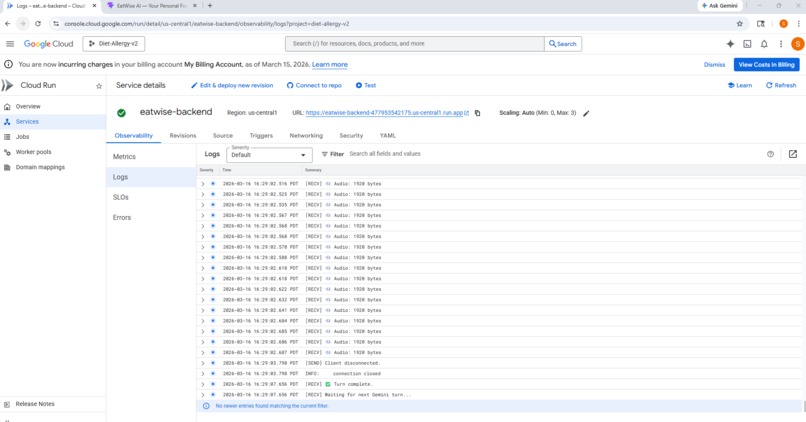Select Metrics in observability sidebar

(124, 157)
